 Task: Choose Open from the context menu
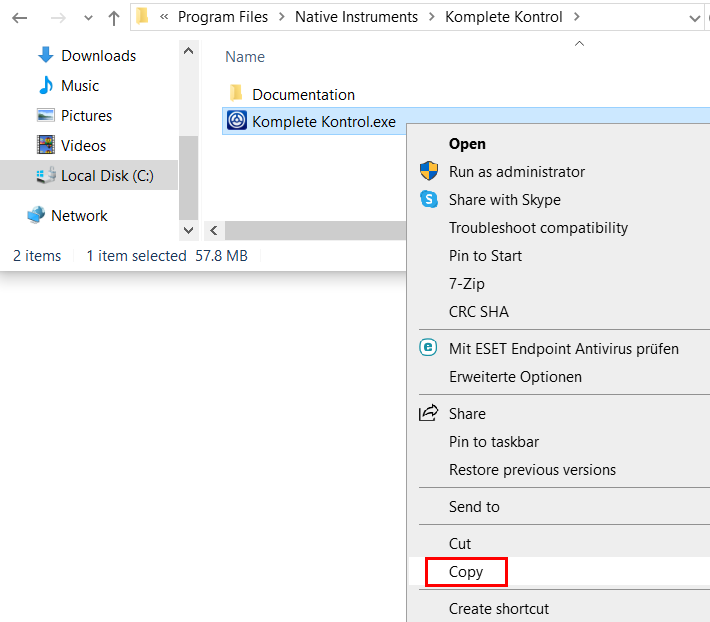click(467, 144)
